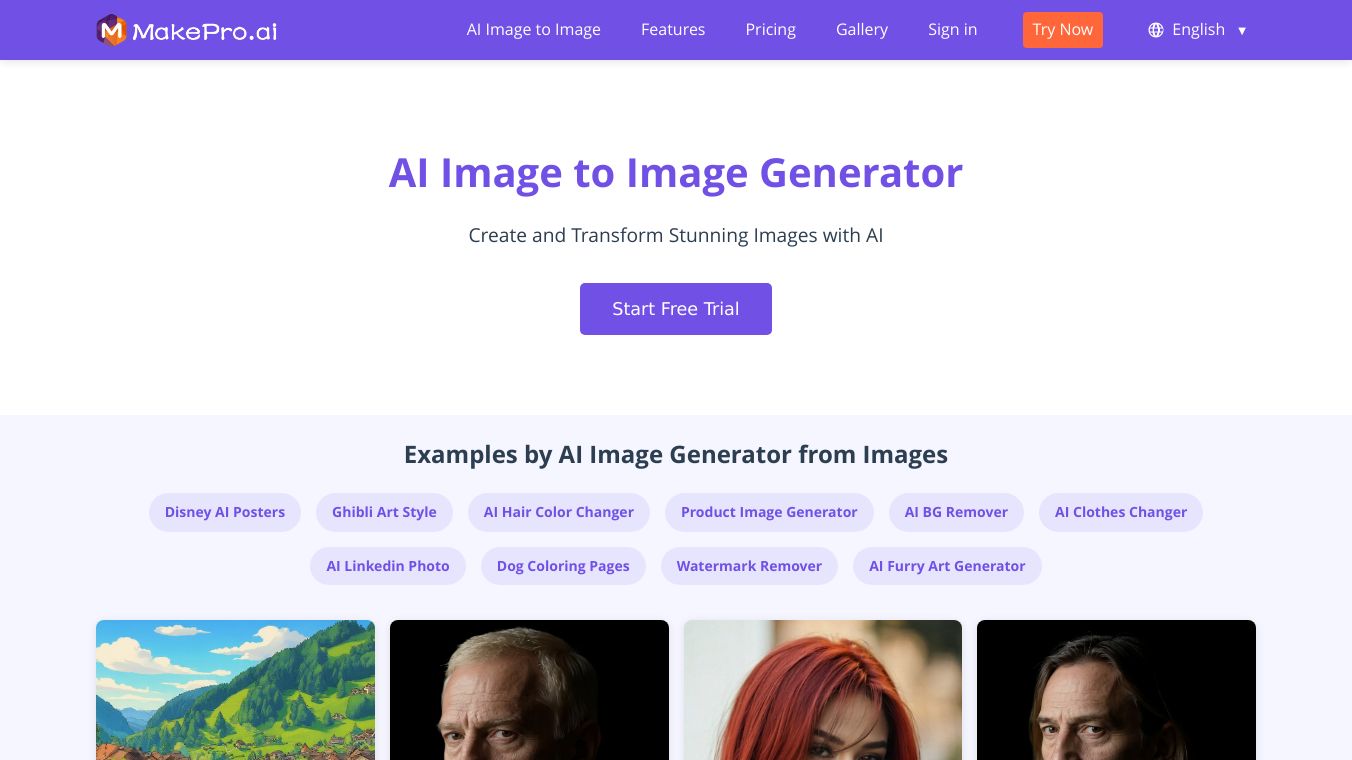
Task: Click the globe language icon
Action: (x=1156, y=30)
